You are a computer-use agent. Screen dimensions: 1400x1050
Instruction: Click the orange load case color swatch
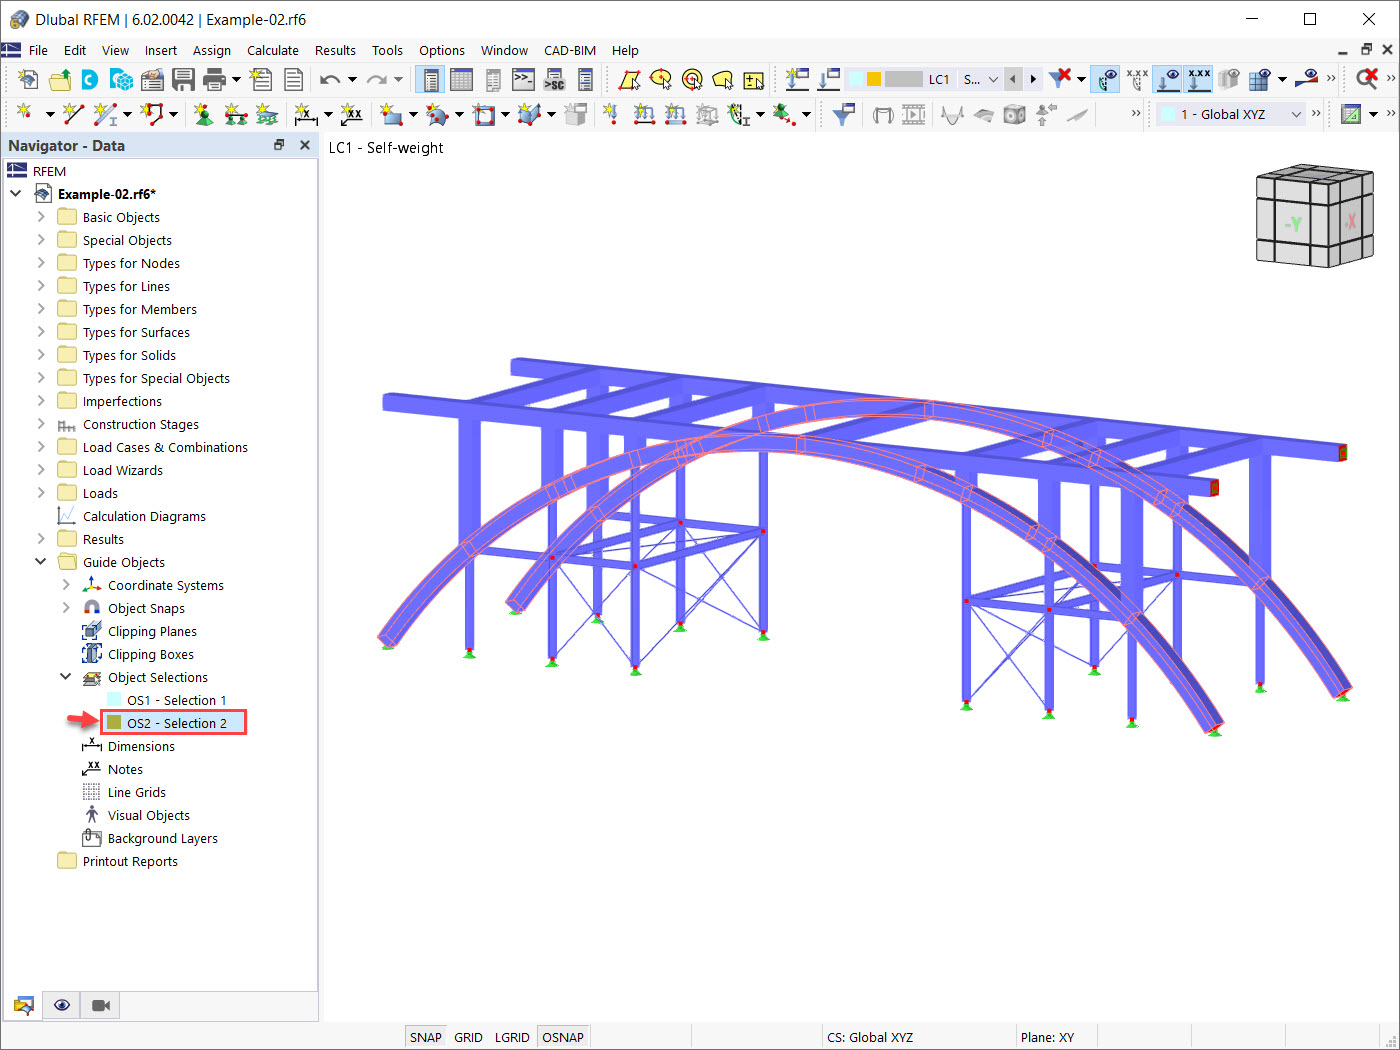coord(873,79)
